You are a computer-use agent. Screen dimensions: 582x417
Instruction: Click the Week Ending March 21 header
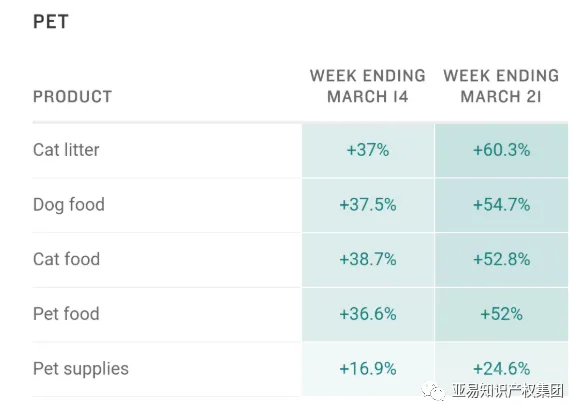pos(501,86)
